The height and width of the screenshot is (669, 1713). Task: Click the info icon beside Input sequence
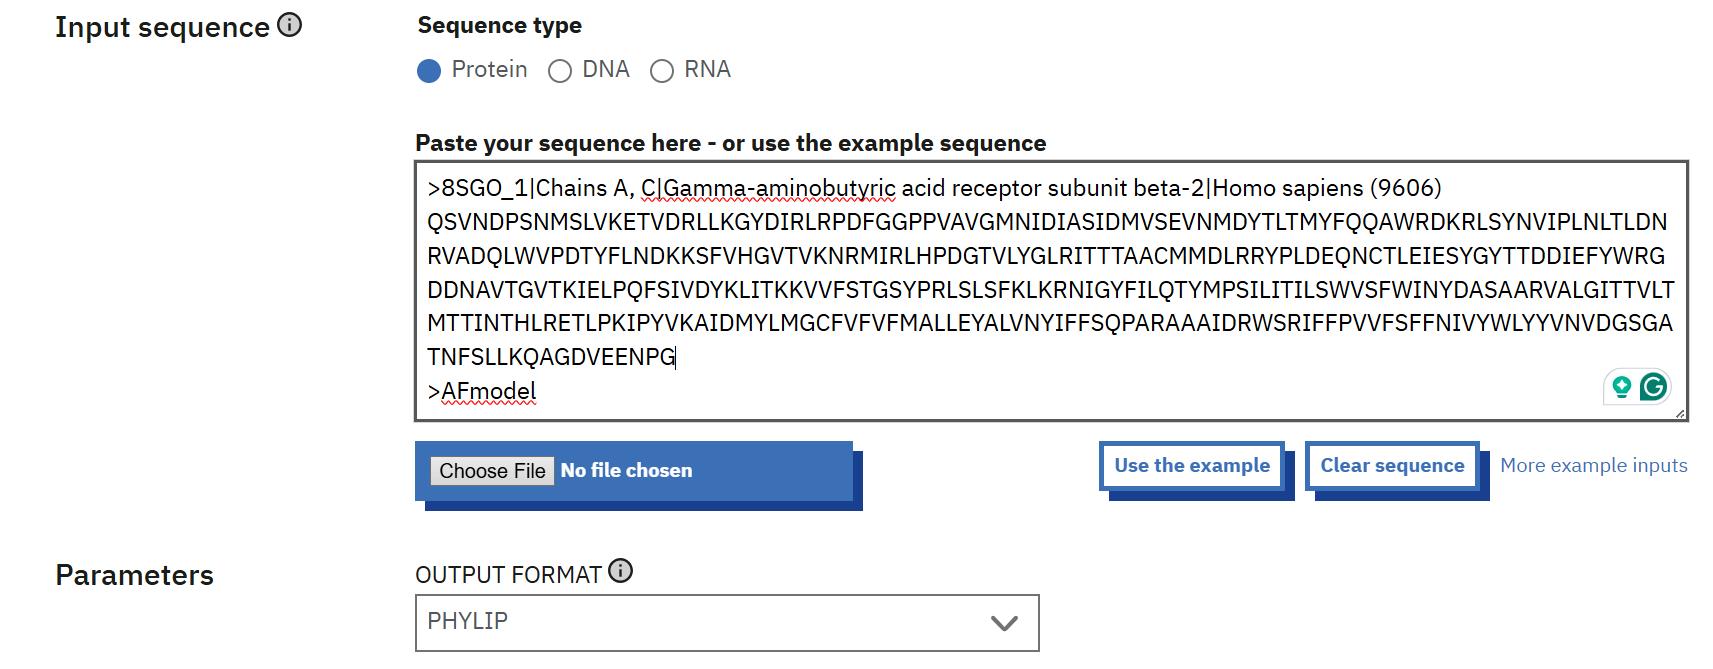click(289, 25)
